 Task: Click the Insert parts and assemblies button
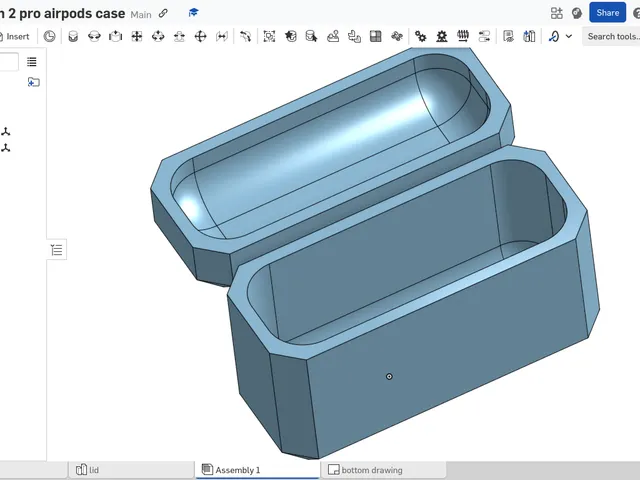[x=16, y=36]
